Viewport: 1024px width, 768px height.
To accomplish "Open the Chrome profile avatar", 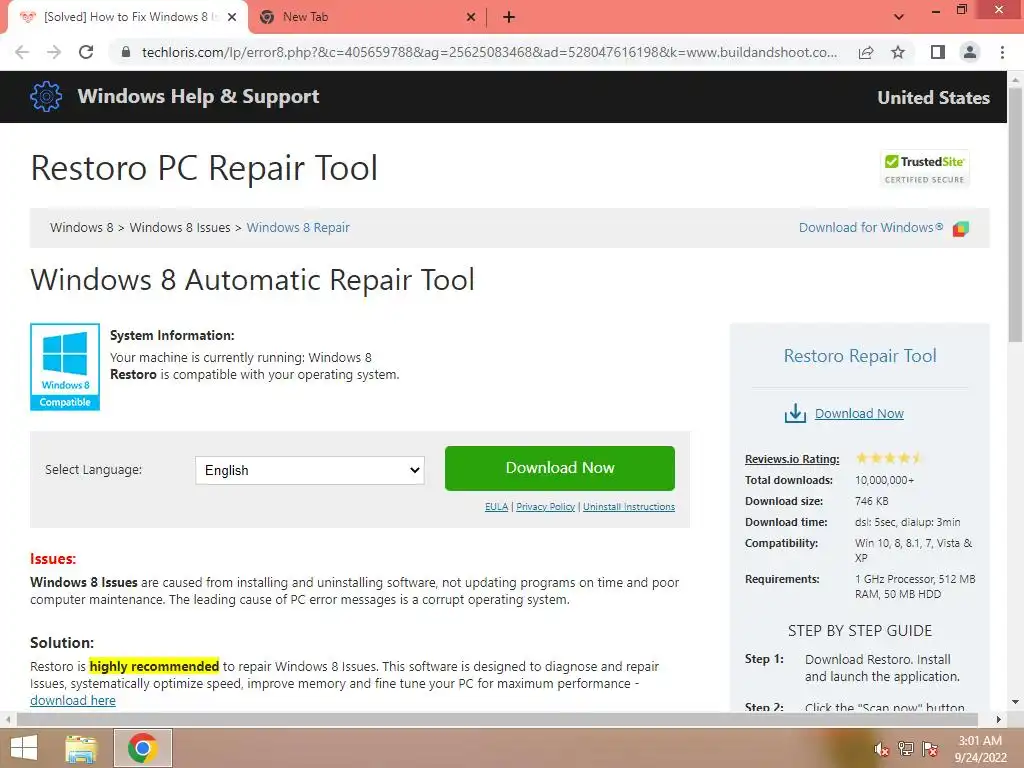I will [970, 52].
